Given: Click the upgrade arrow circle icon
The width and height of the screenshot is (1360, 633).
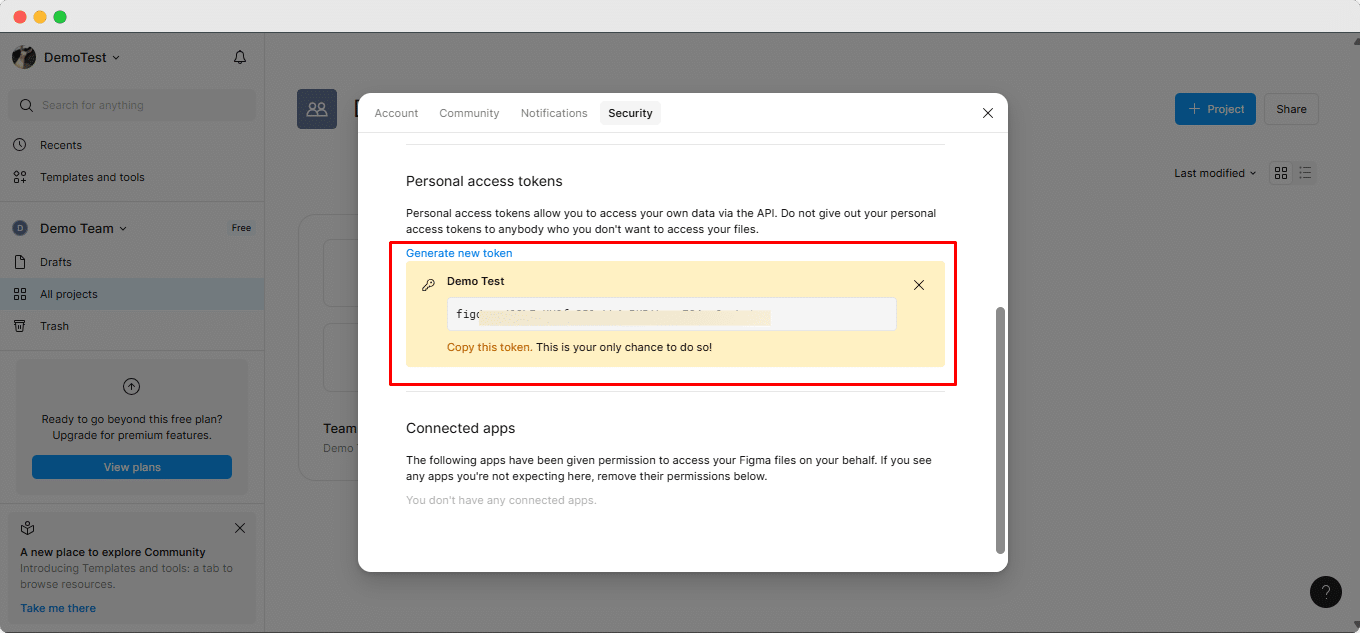Looking at the screenshot, I should point(131,386).
